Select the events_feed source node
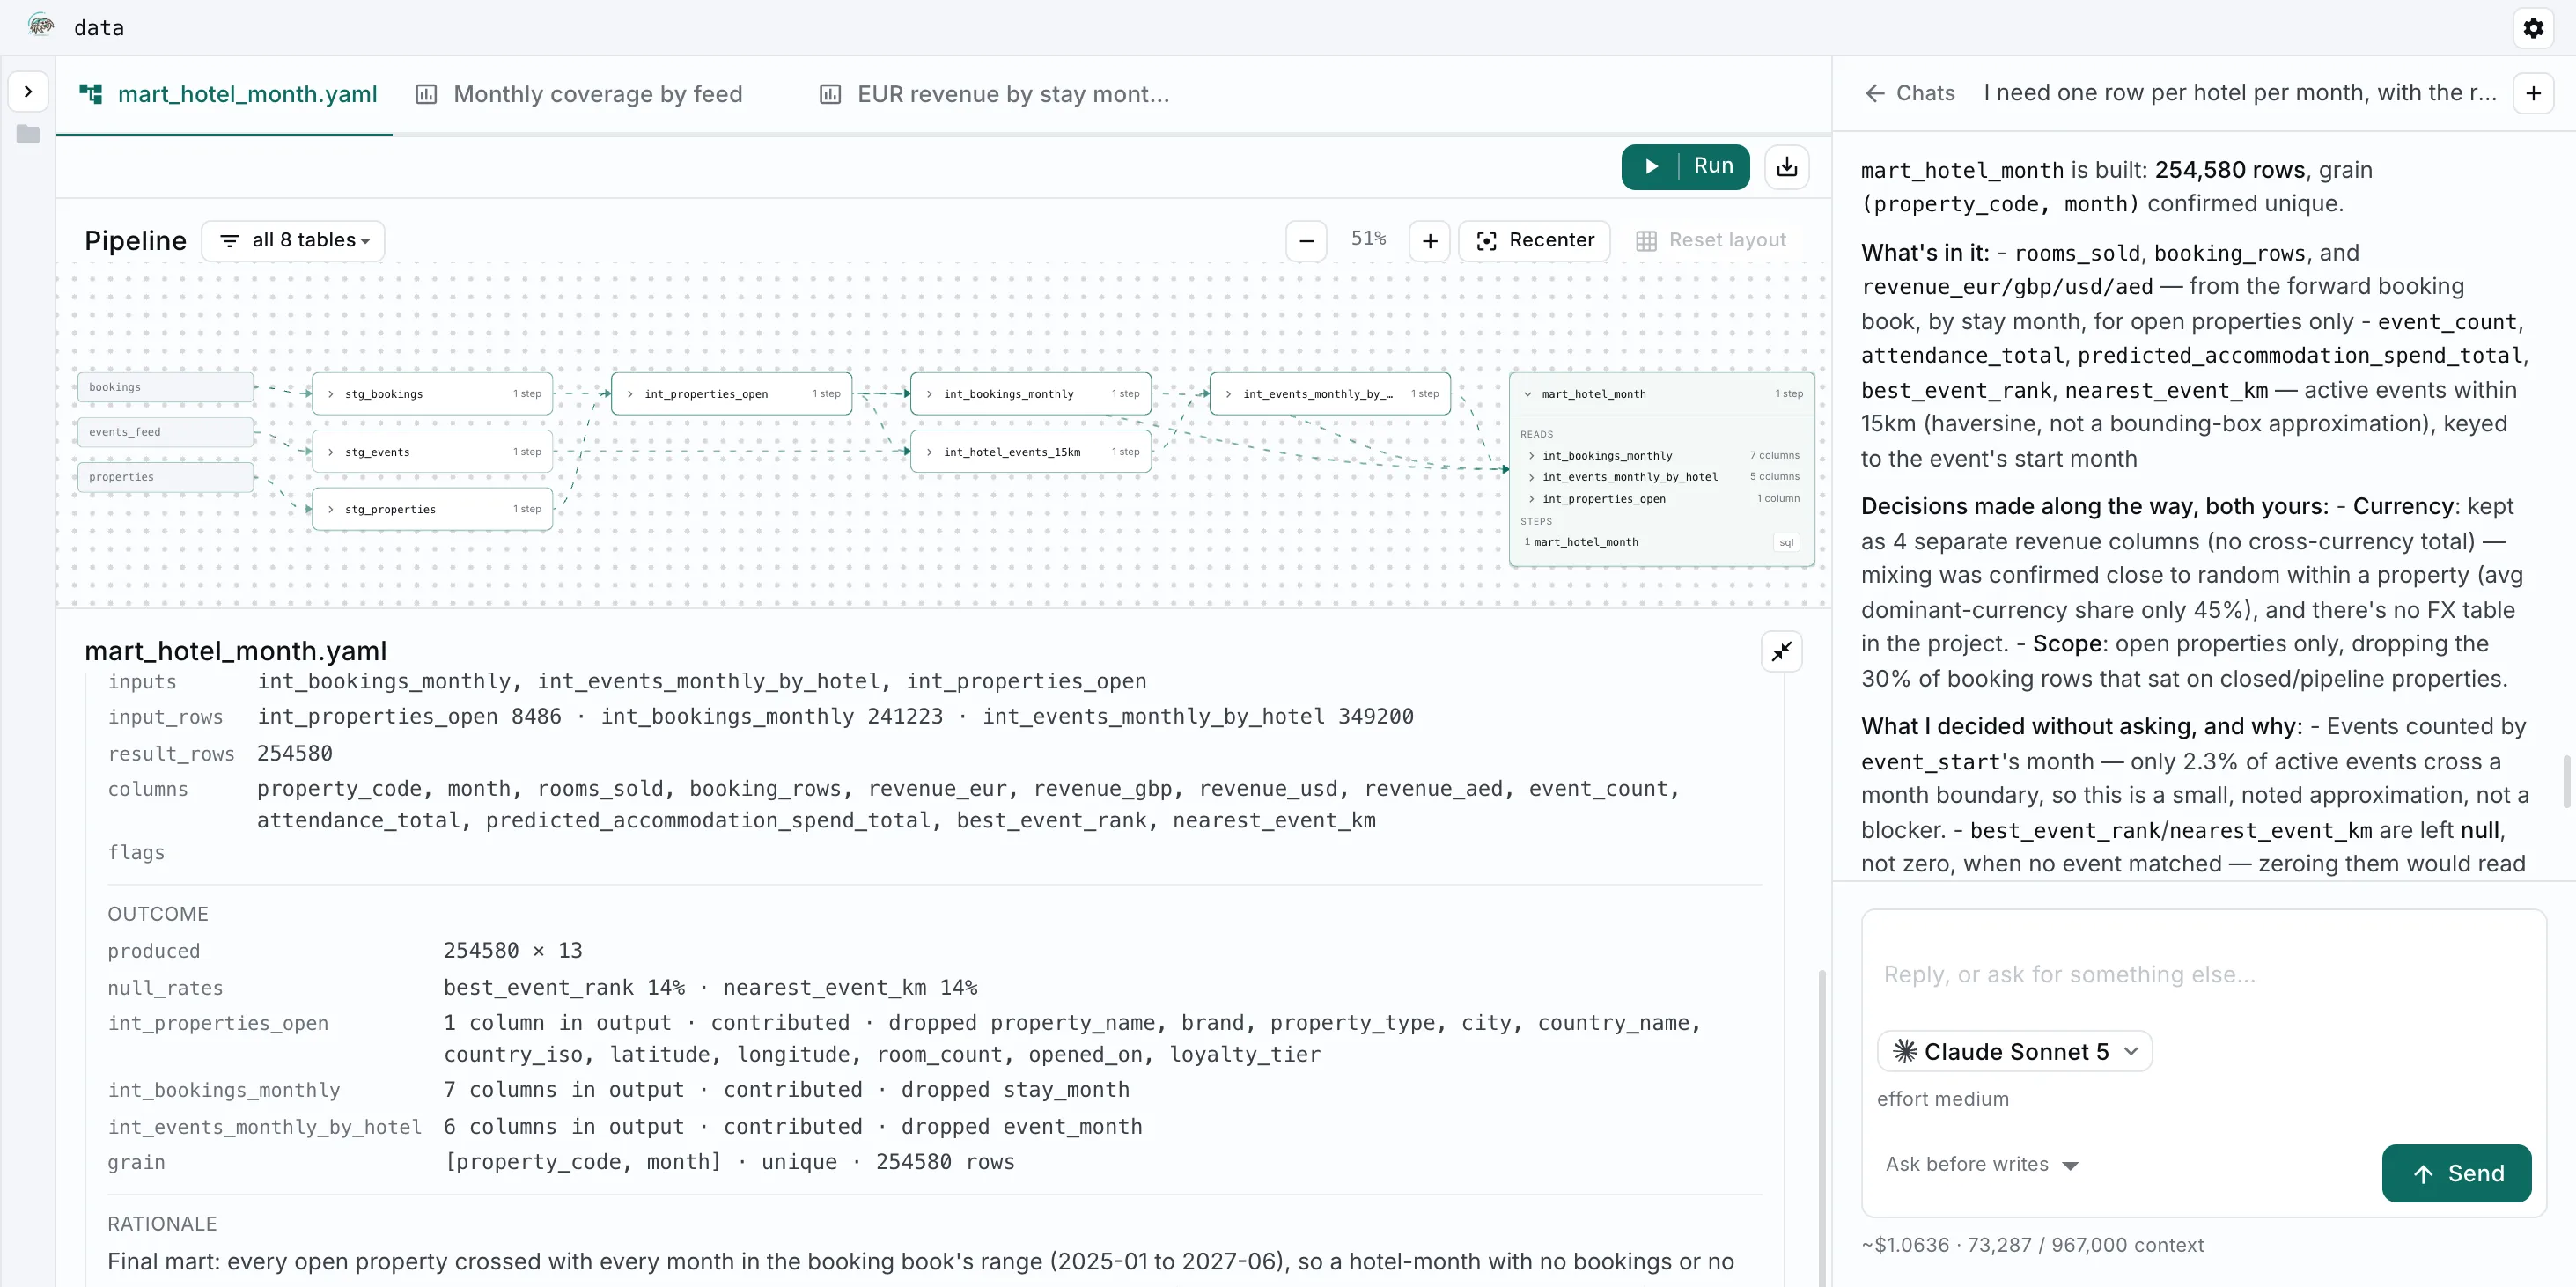The width and height of the screenshot is (2576, 1287). tap(166, 432)
